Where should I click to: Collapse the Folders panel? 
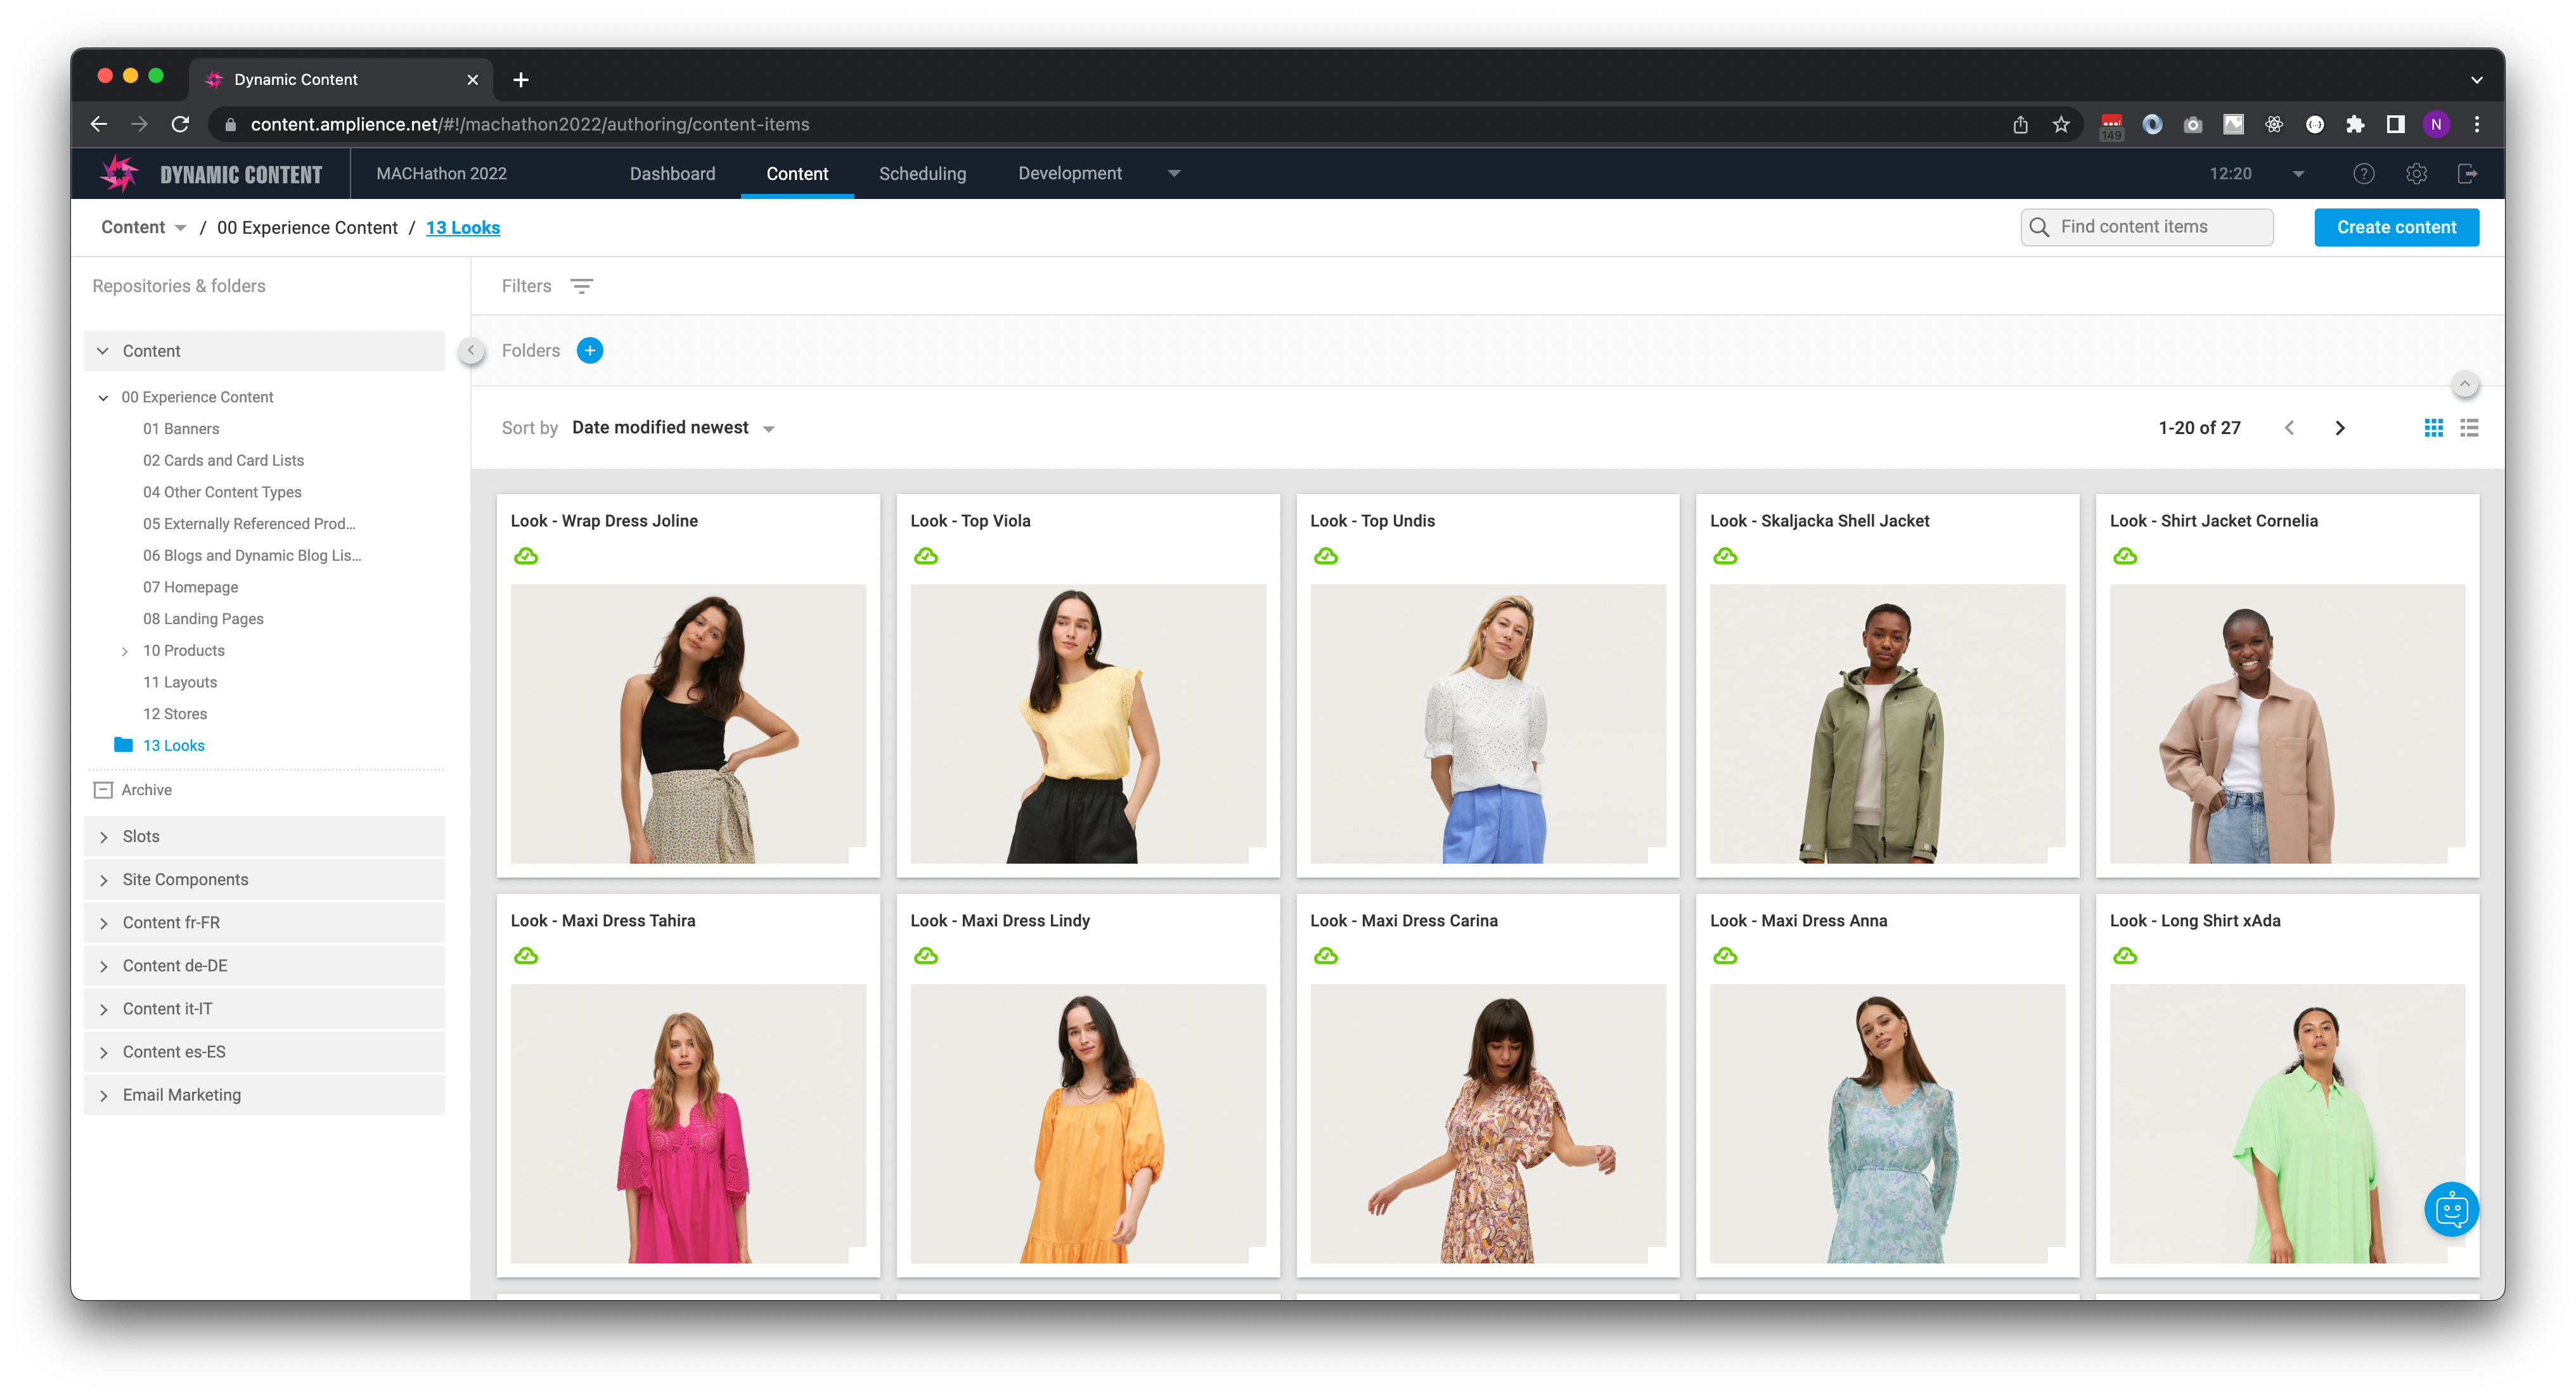(x=470, y=350)
